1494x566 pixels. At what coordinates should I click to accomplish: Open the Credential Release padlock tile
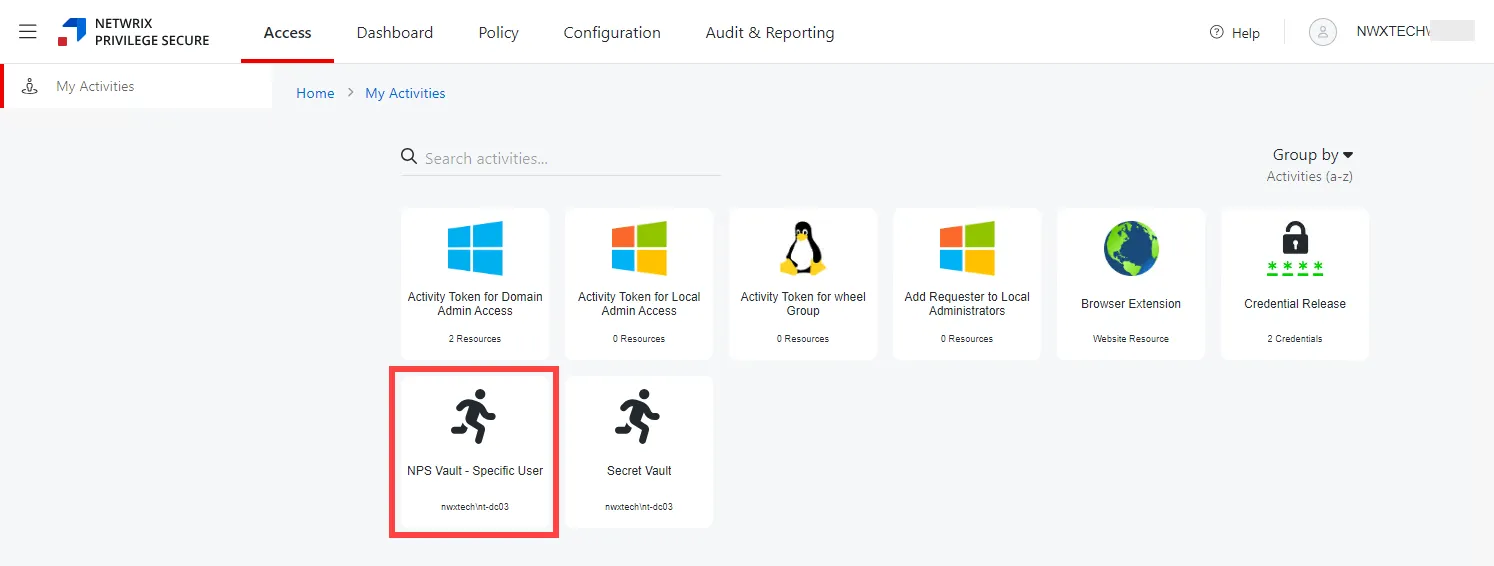click(x=1295, y=284)
